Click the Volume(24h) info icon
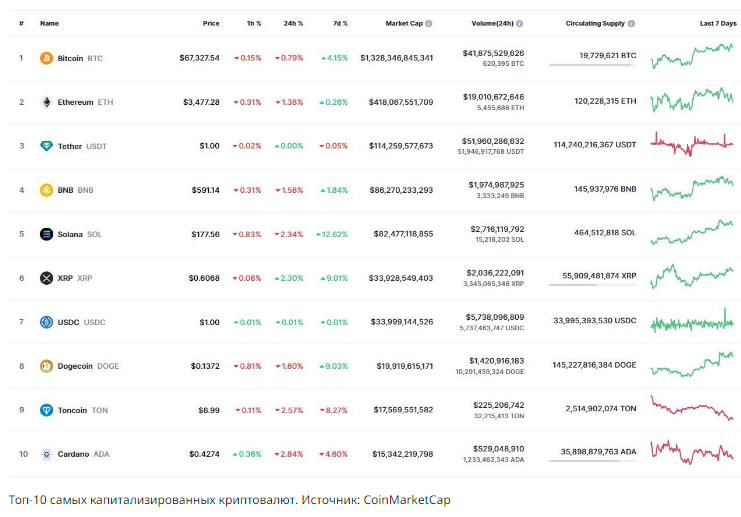Viewport: 741px width, 517px height. click(x=519, y=23)
